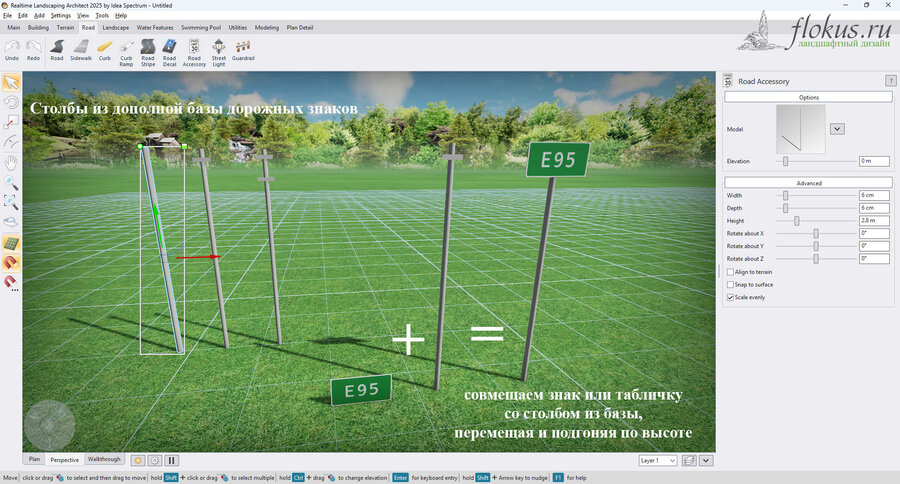This screenshot has height=484, width=900.
Task: Switch to the Walkthrough view
Action: (104, 459)
